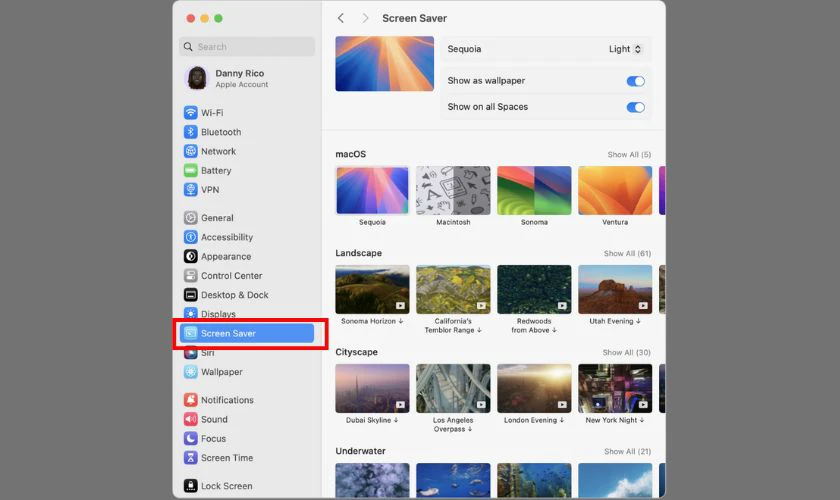Viewport: 840px width, 500px height.
Task: Select the Macintosh screen saver thumbnail
Action: point(453,190)
